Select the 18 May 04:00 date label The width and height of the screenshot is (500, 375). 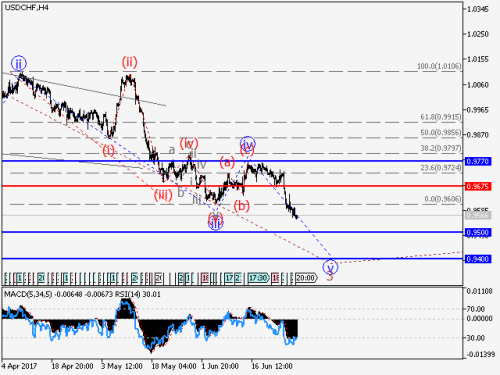coord(174,366)
